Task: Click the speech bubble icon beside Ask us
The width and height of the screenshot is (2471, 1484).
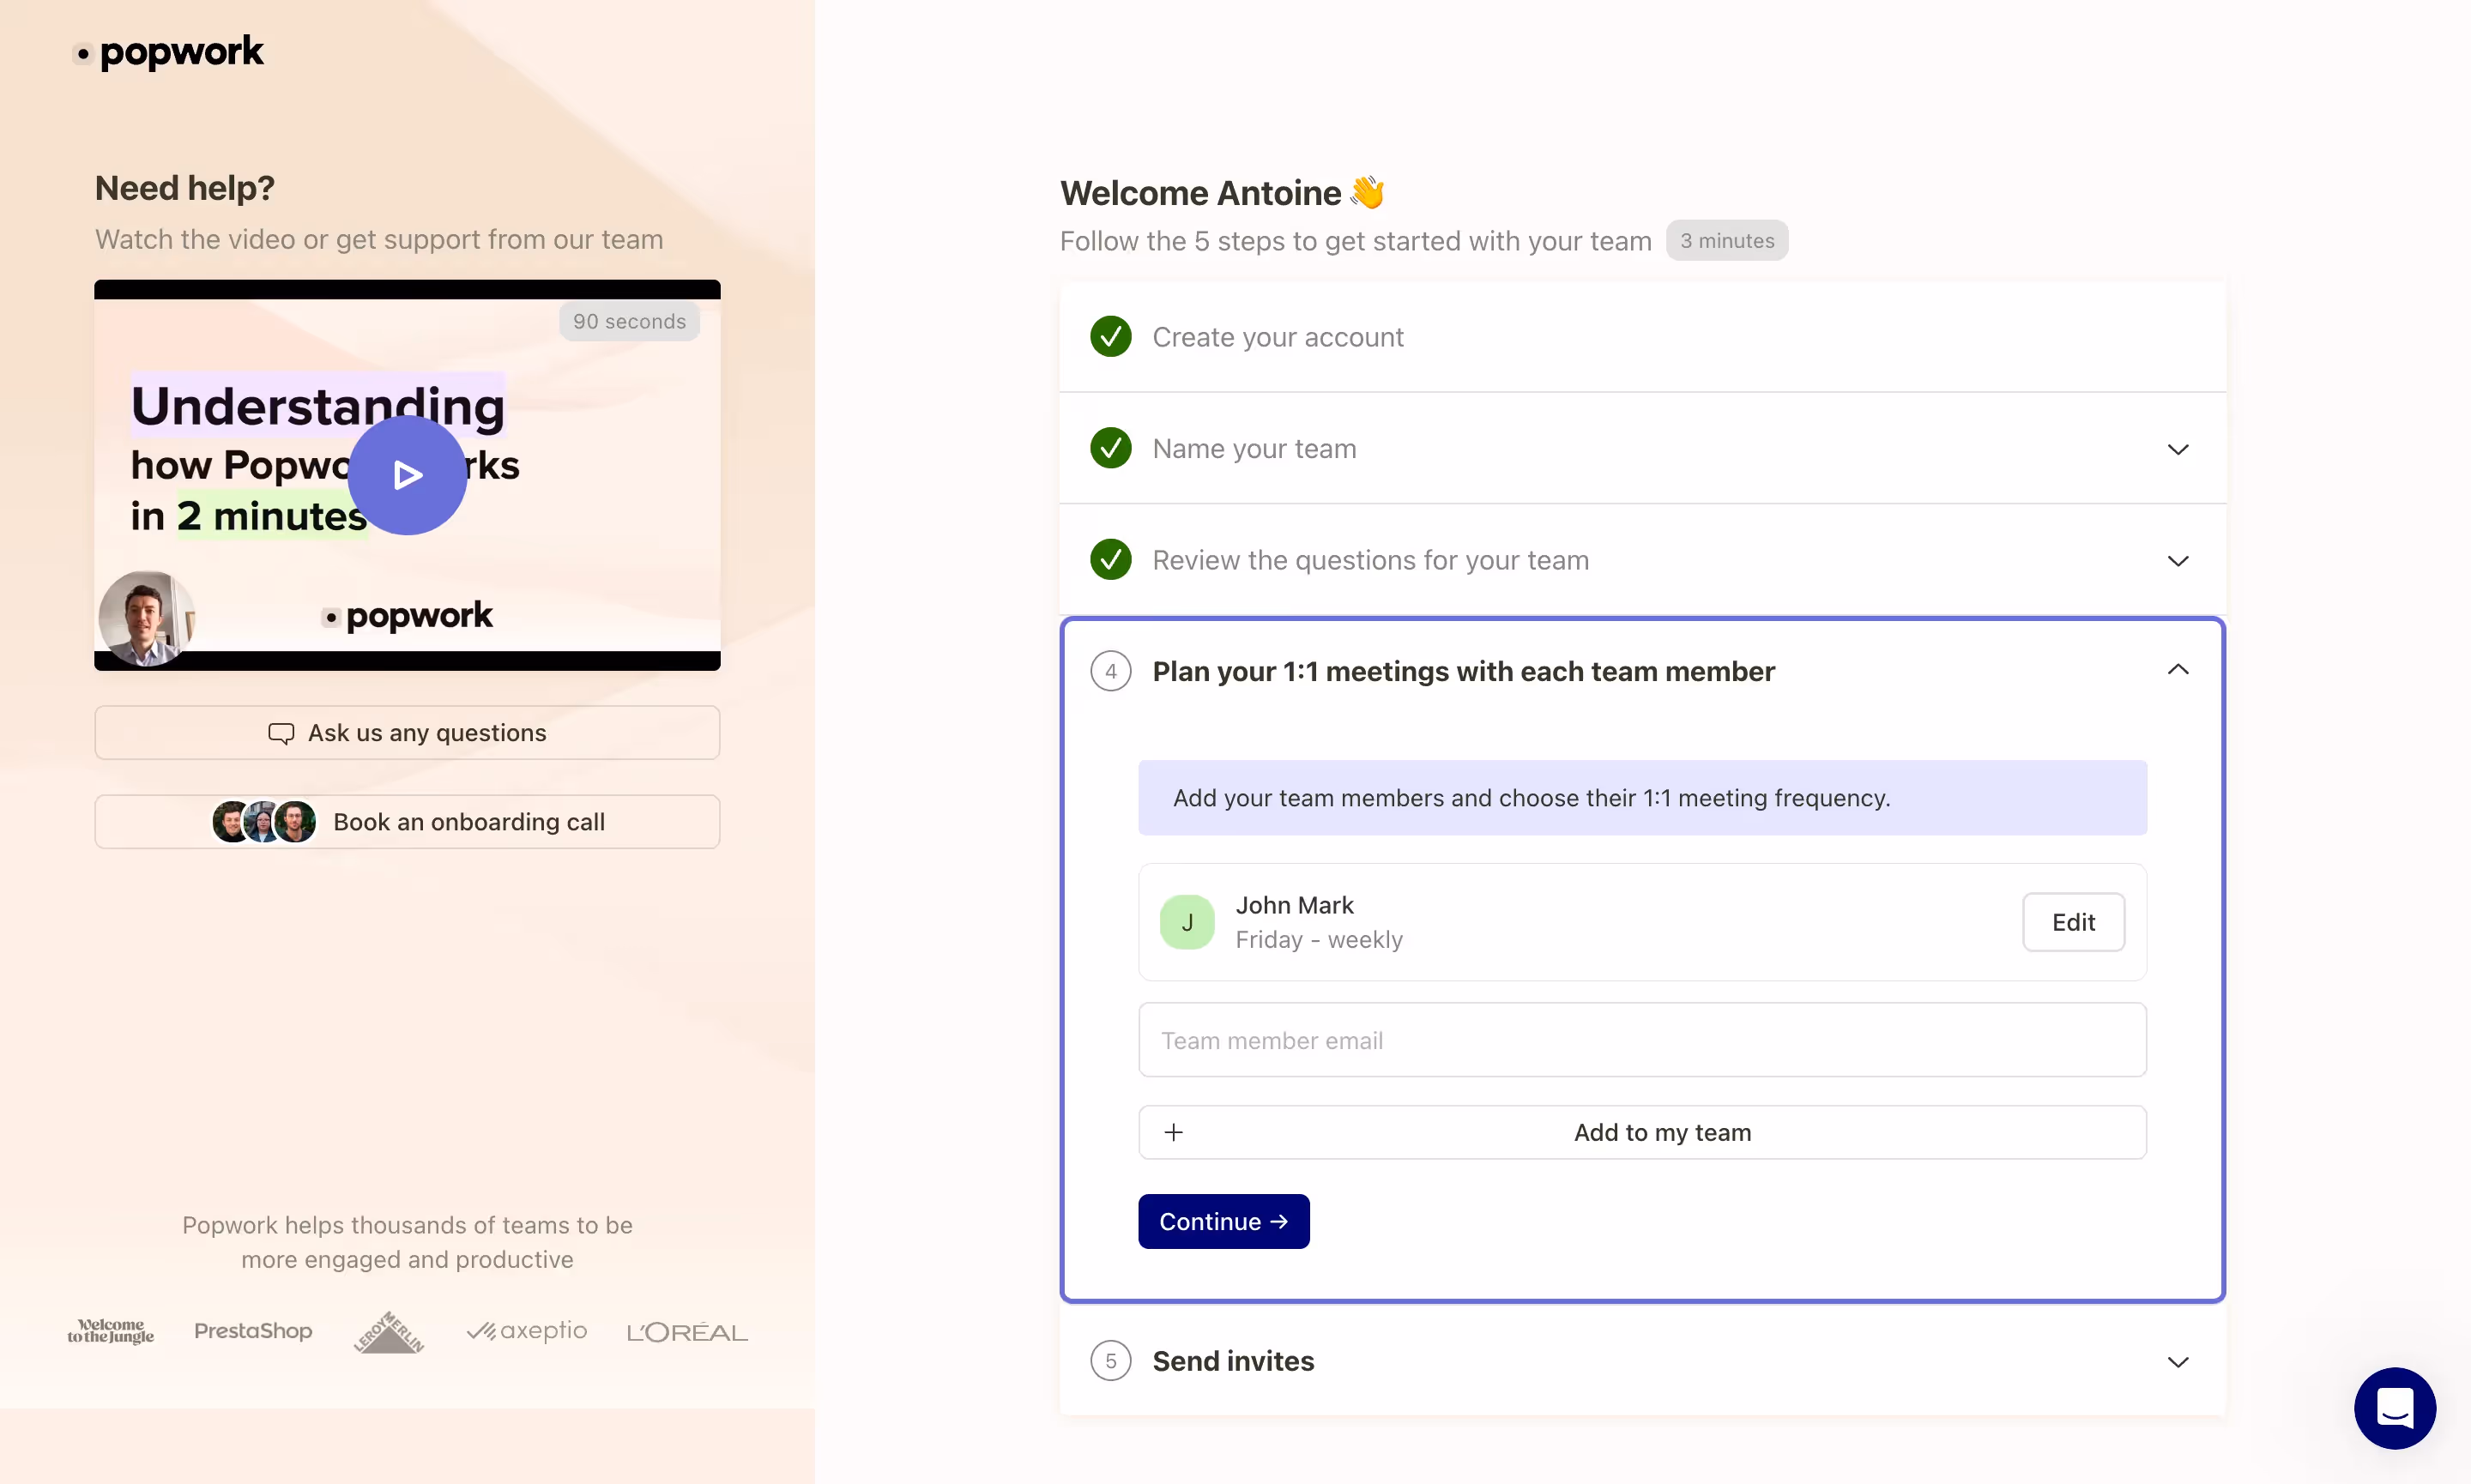Action: click(x=281, y=733)
